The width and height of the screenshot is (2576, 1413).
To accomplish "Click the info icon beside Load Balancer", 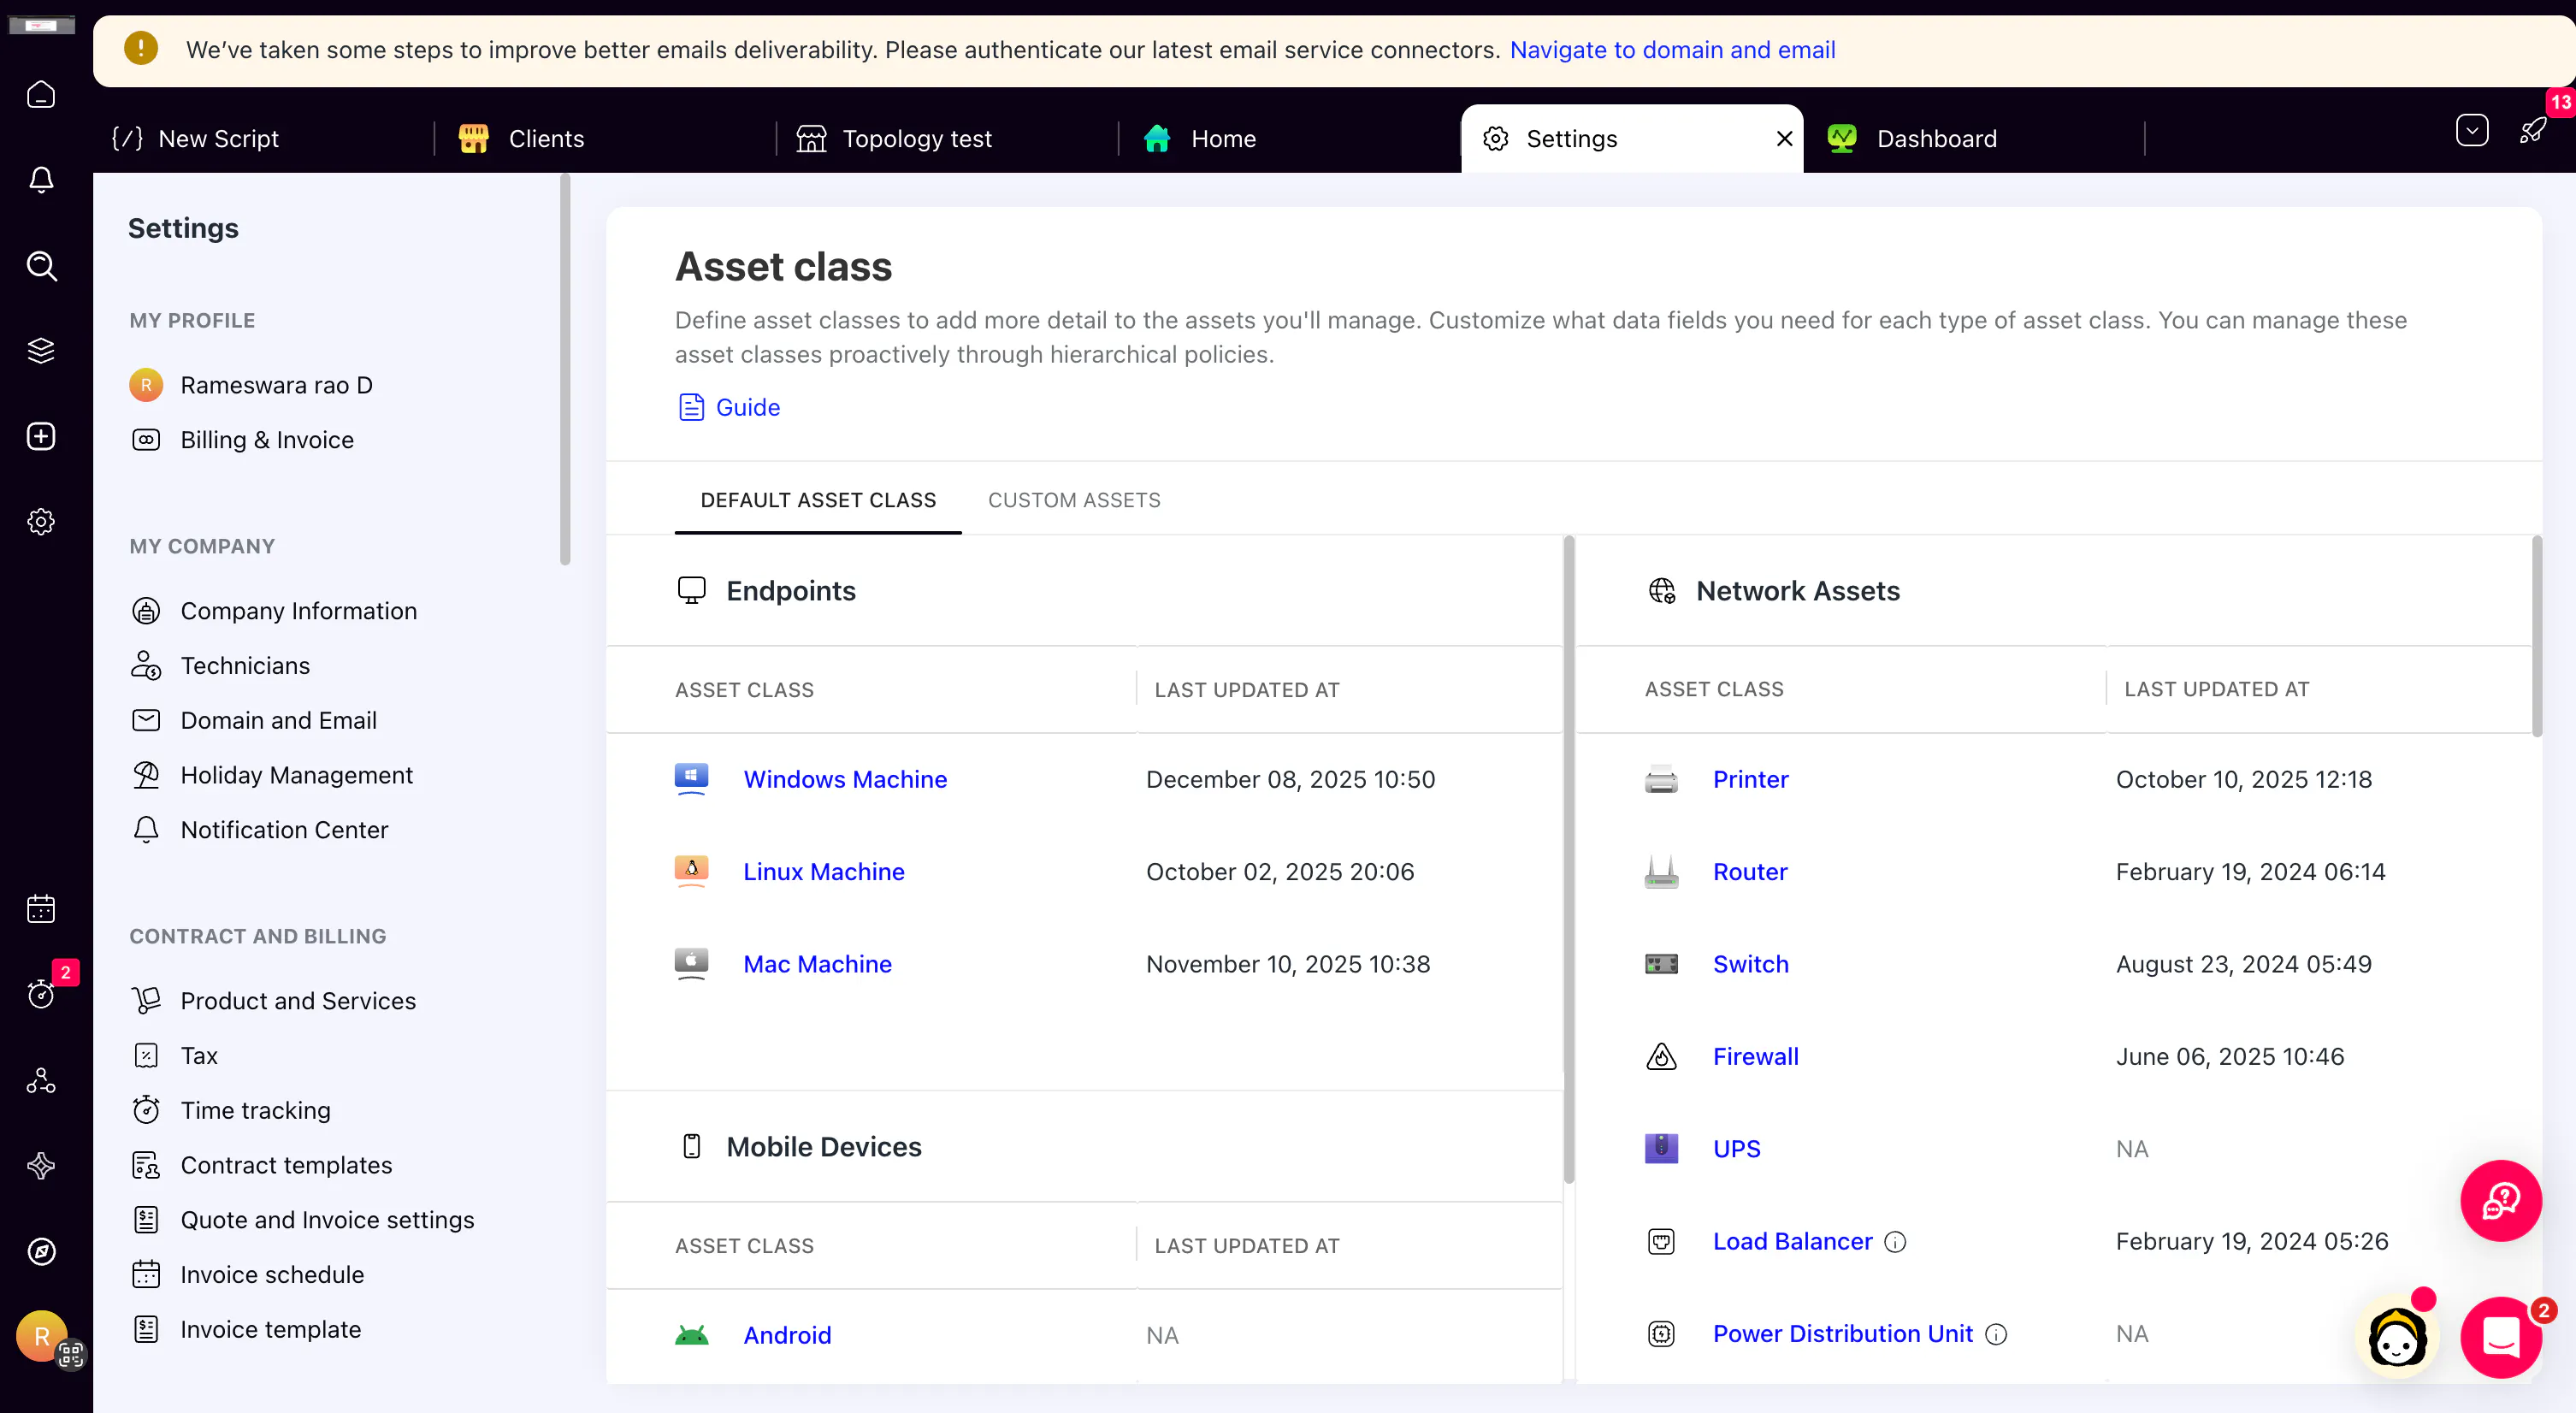I will pos(1895,1241).
